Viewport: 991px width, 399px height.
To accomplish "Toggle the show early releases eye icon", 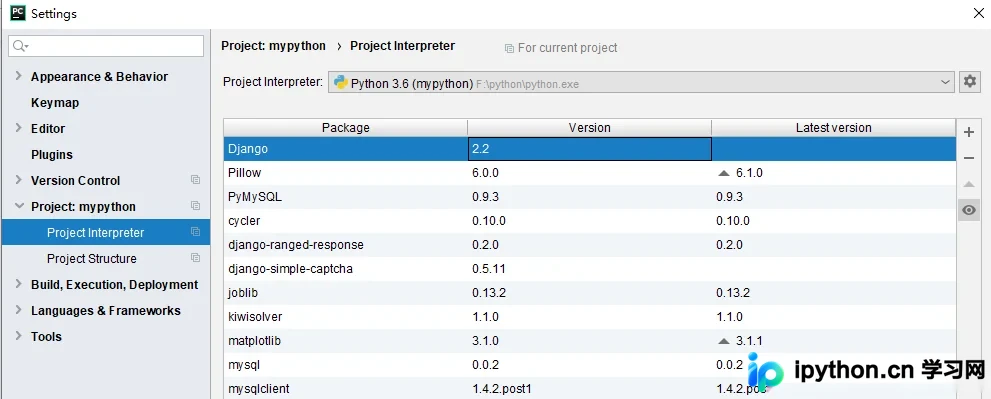I will click(969, 210).
